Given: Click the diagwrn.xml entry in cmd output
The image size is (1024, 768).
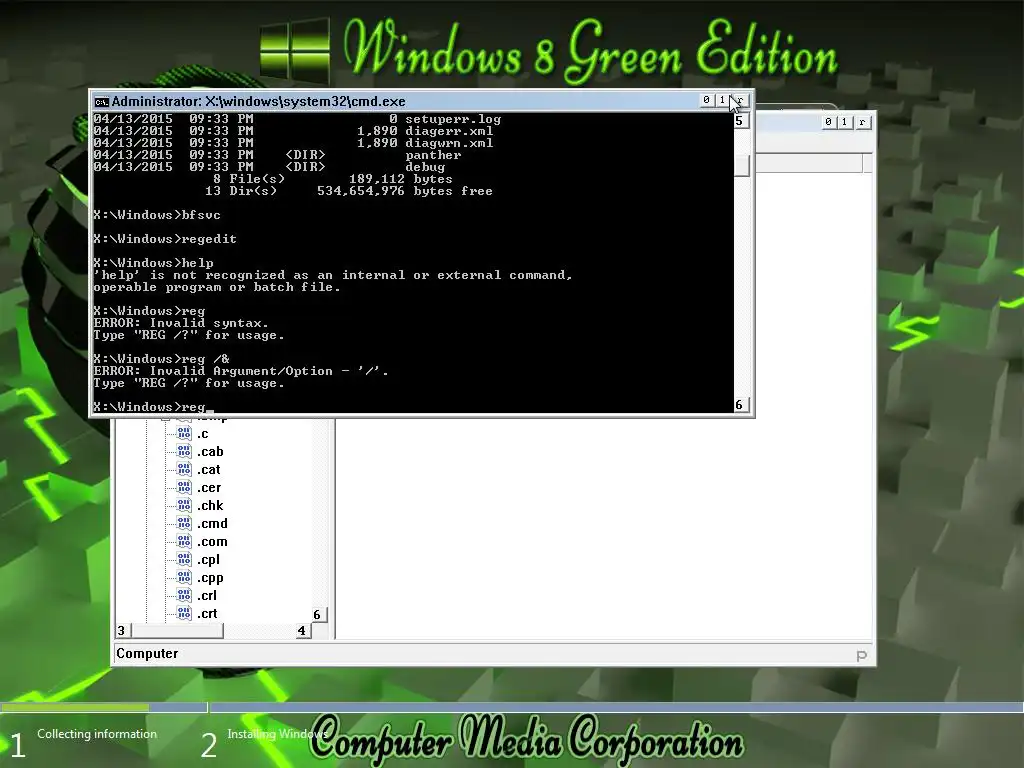Looking at the screenshot, I should (449, 143).
